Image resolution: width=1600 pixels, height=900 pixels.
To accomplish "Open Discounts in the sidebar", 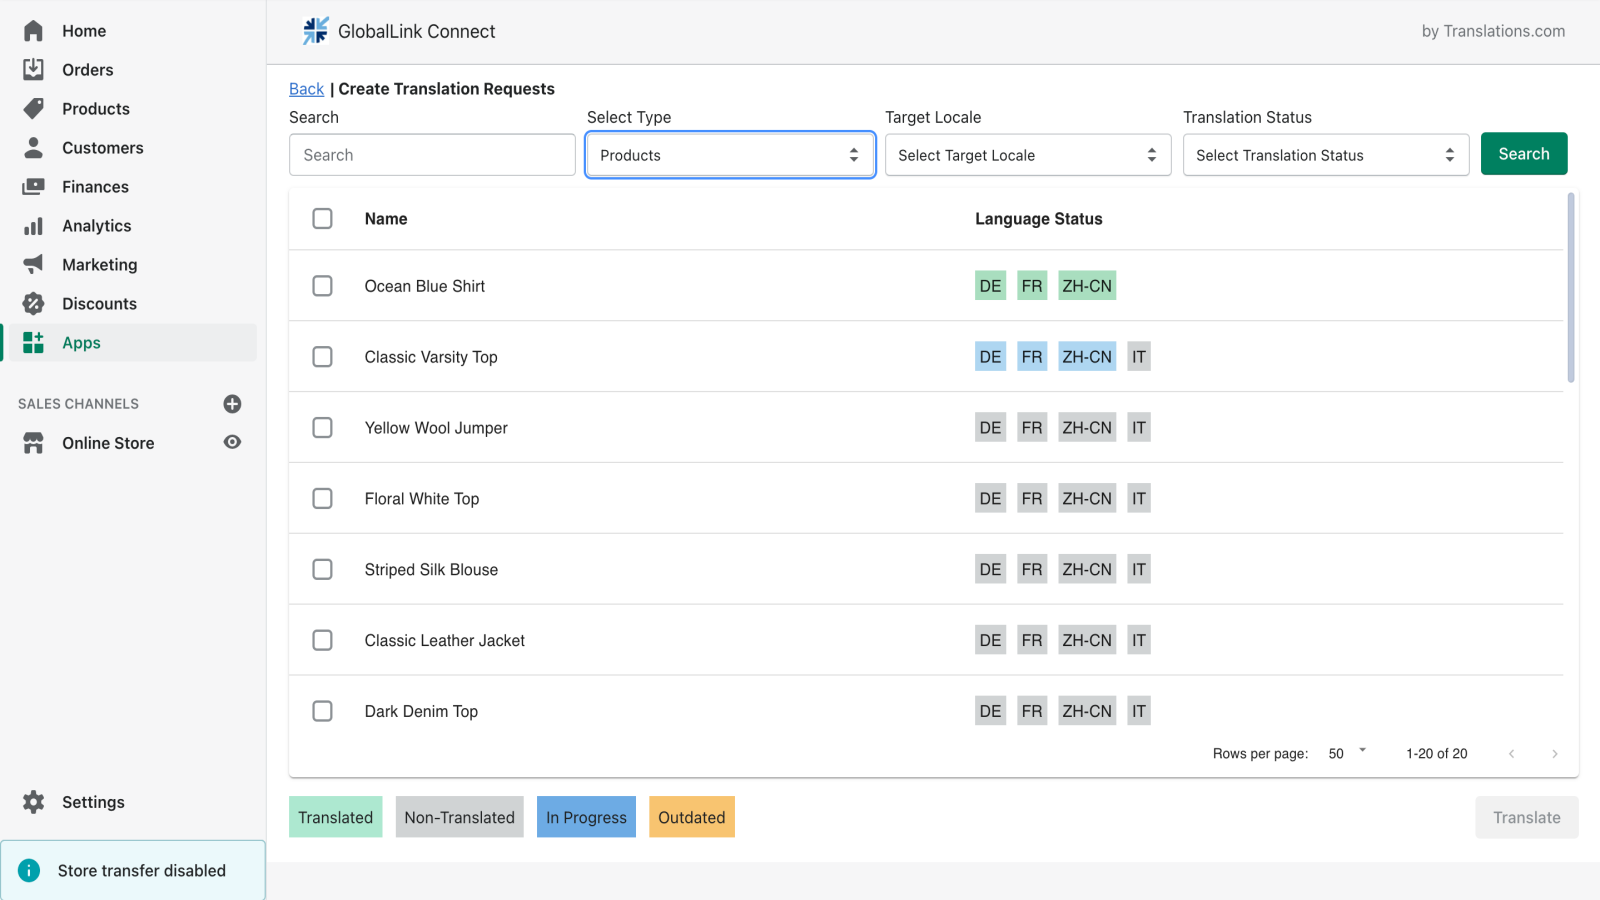I will tap(99, 304).
